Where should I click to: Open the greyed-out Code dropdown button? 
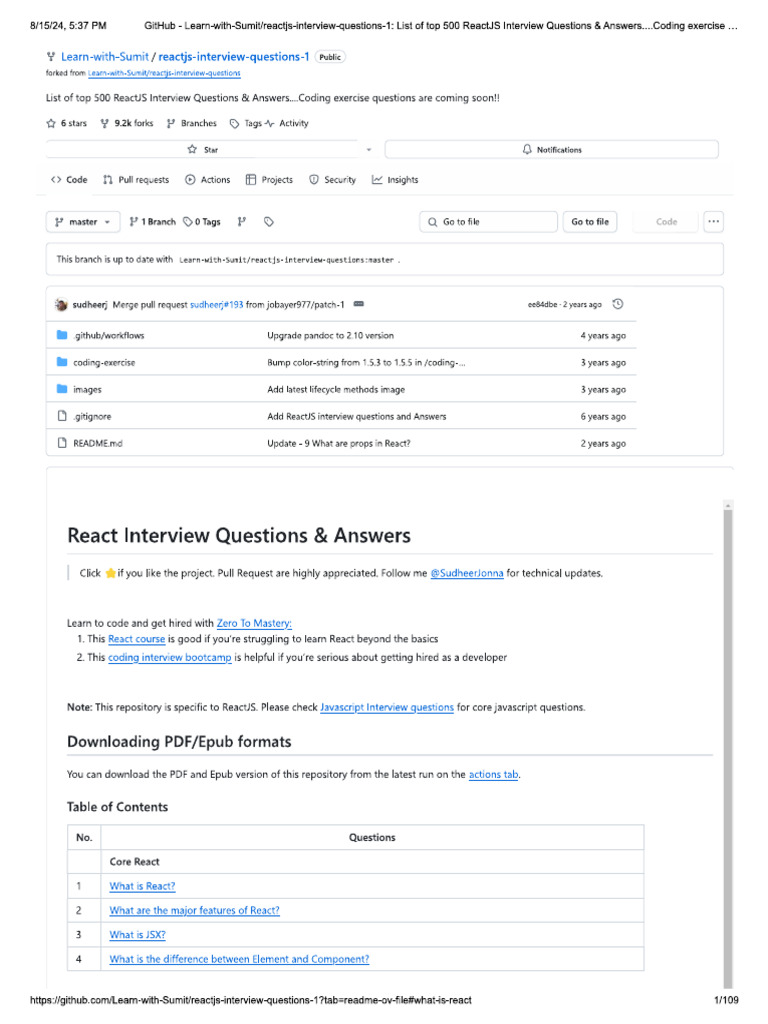[666, 222]
